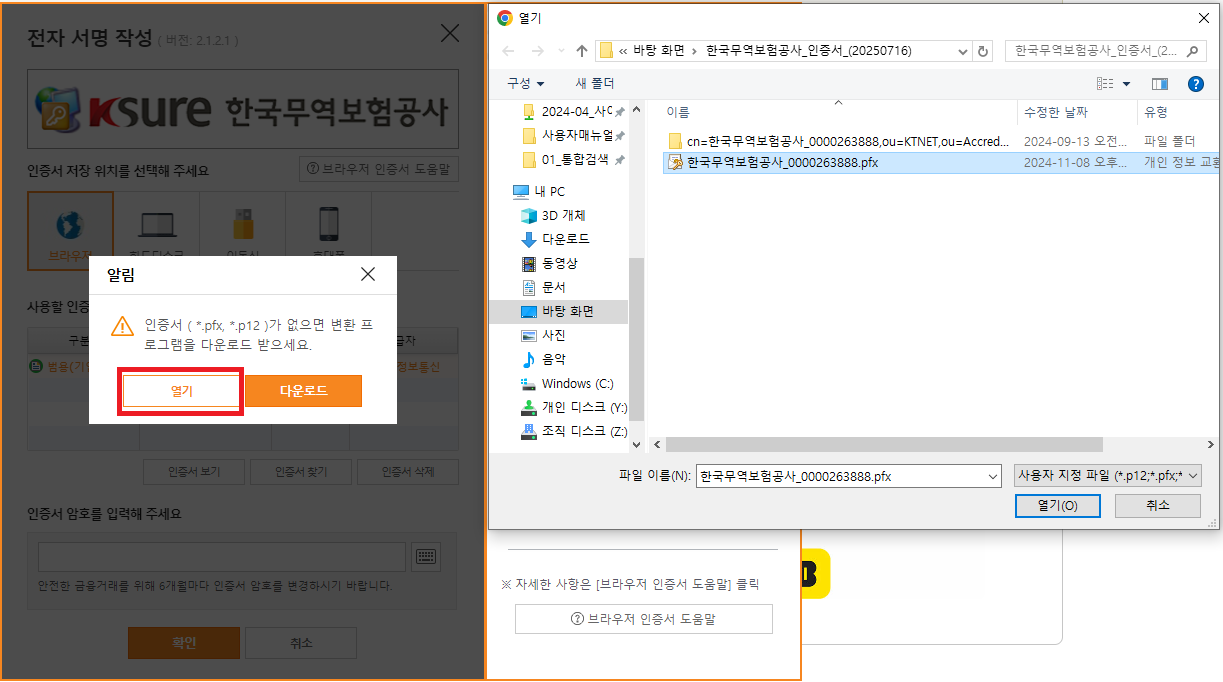Change the file view layout icon
The height and width of the screenshot is (682, 1223).
pos(1105,84)
